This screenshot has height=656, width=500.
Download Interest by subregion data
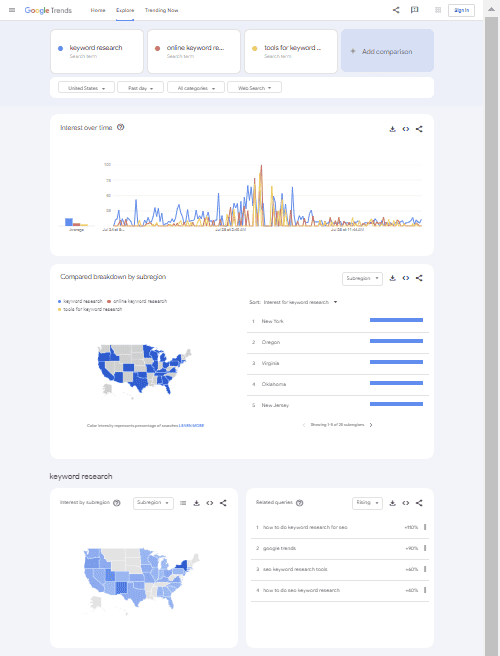click(196, 503)
